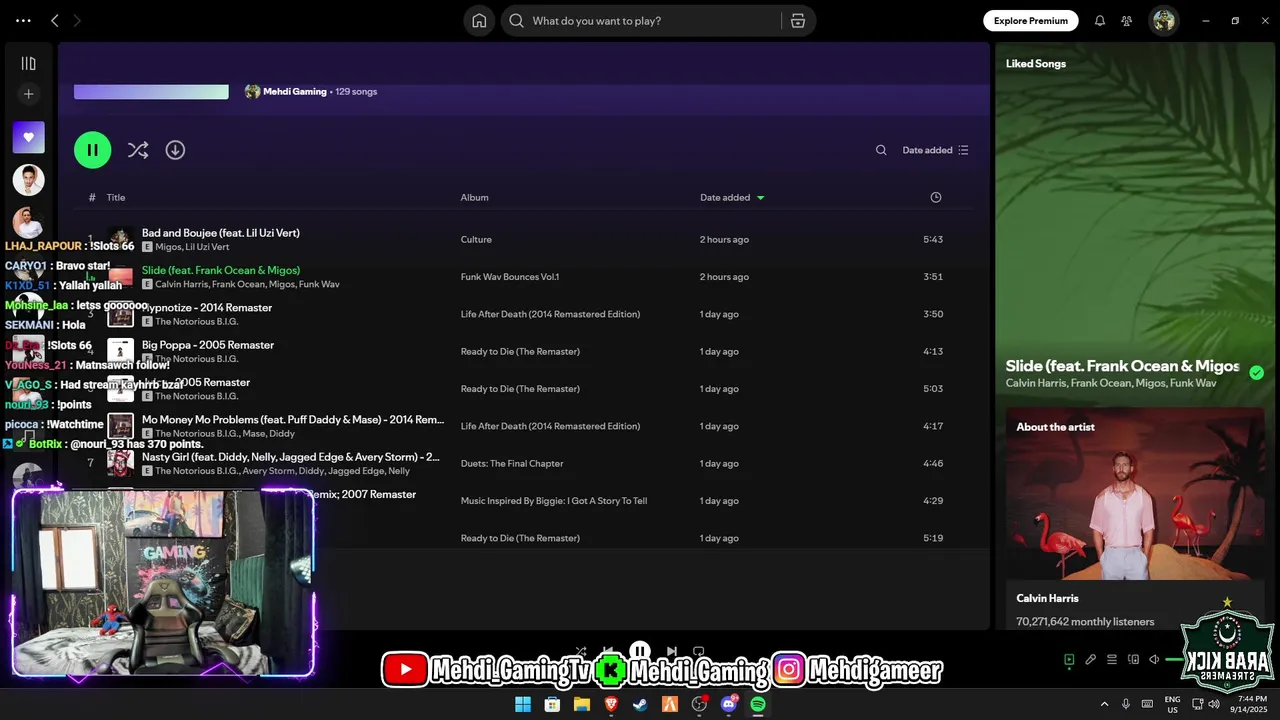Skip to the next track in the player bar
Image resolution: width=1280 pixels, height=720 pixels.
tap(672, 651)
